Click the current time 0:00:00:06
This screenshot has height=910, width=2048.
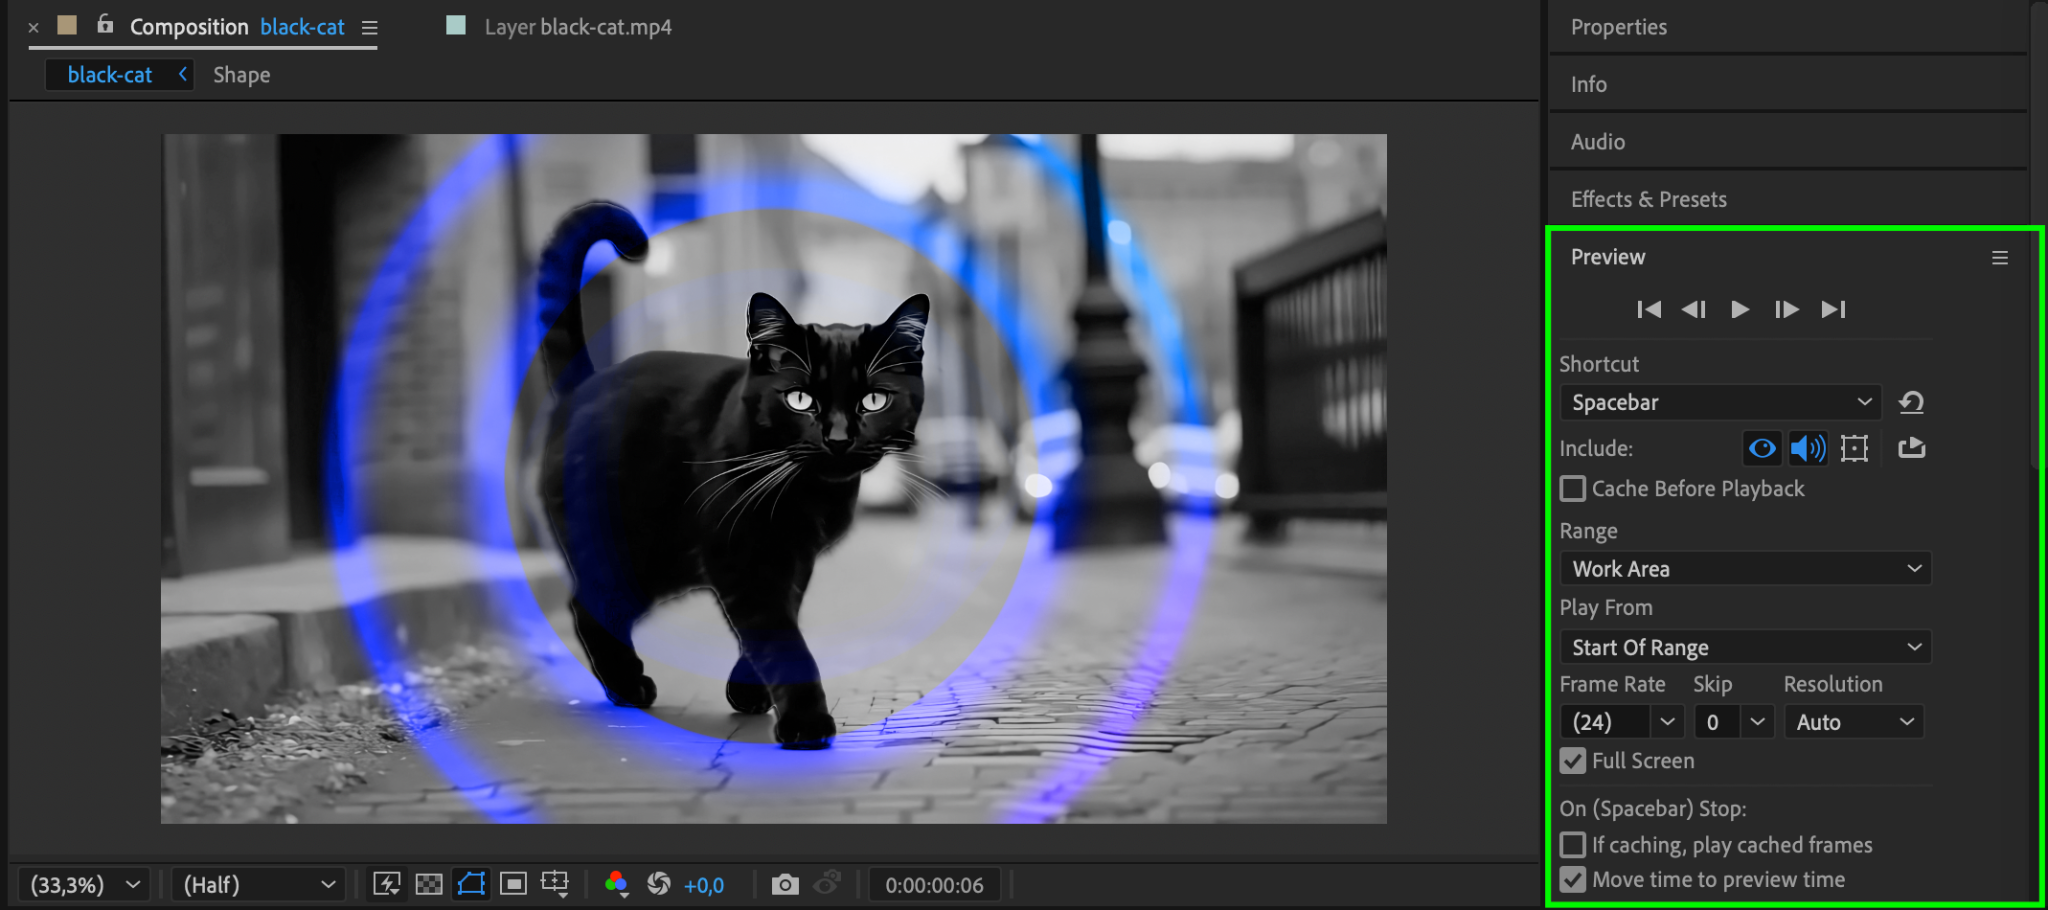point(934,885)
